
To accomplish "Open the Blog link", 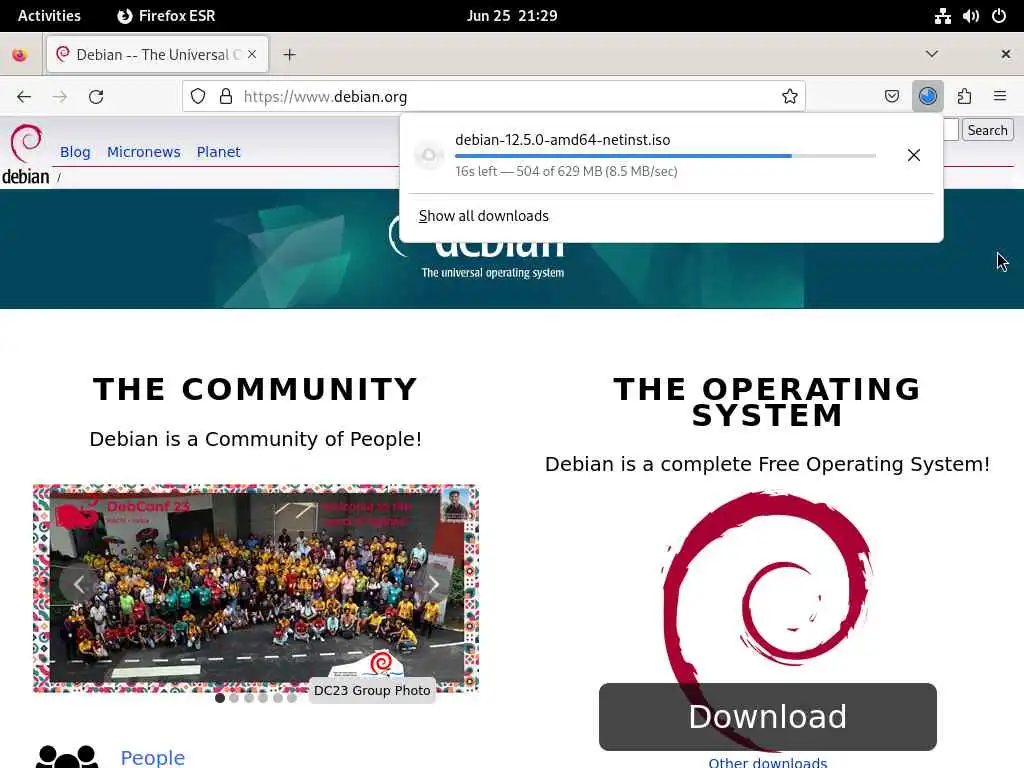I will tap(75, 152).
